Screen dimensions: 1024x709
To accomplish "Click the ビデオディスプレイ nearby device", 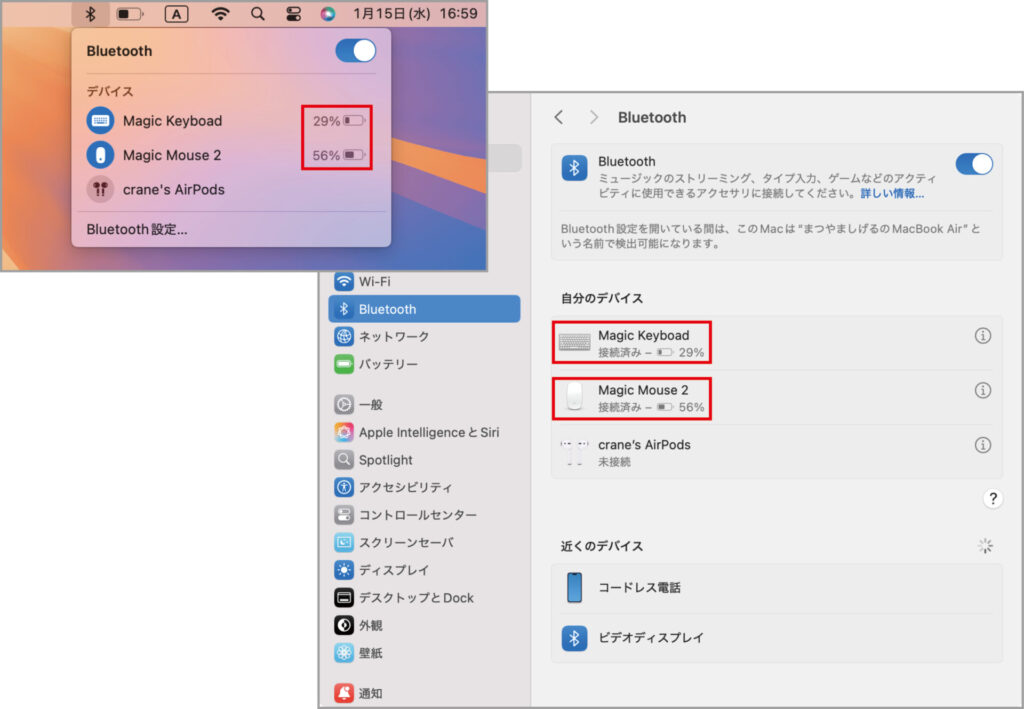I will pyautogui.click(x=776, y=638).
